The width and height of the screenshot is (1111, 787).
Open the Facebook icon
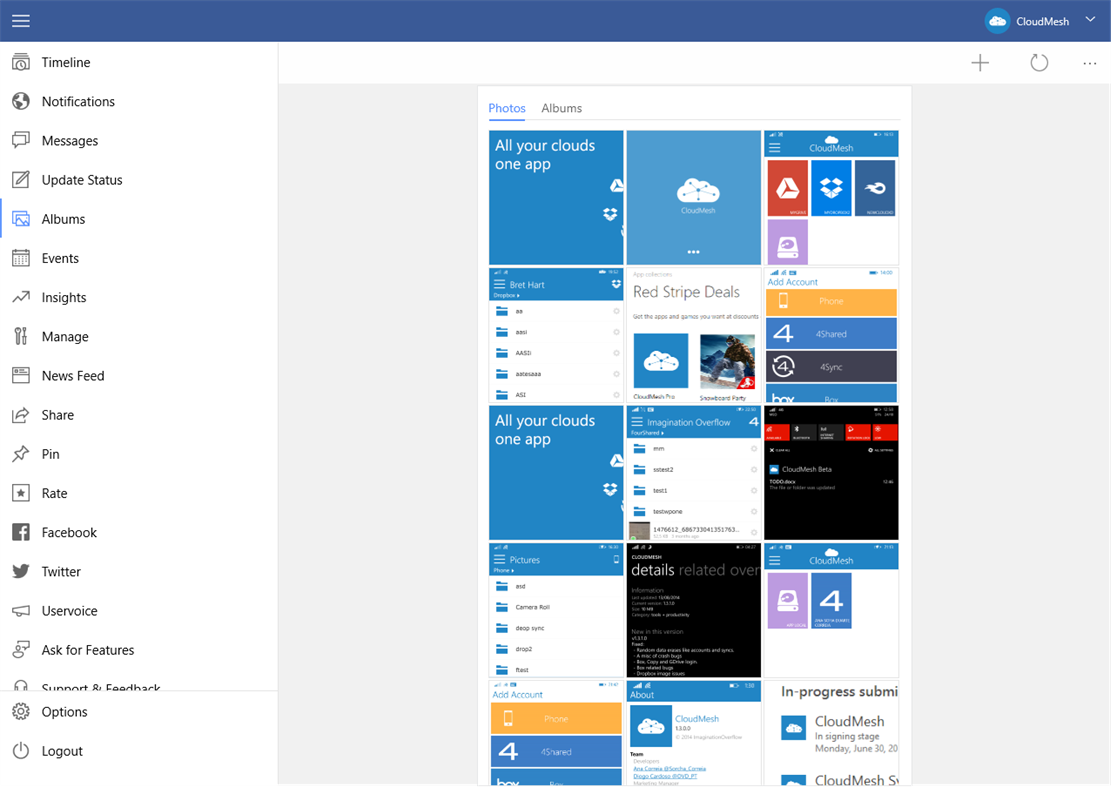[x=22, y=531]
